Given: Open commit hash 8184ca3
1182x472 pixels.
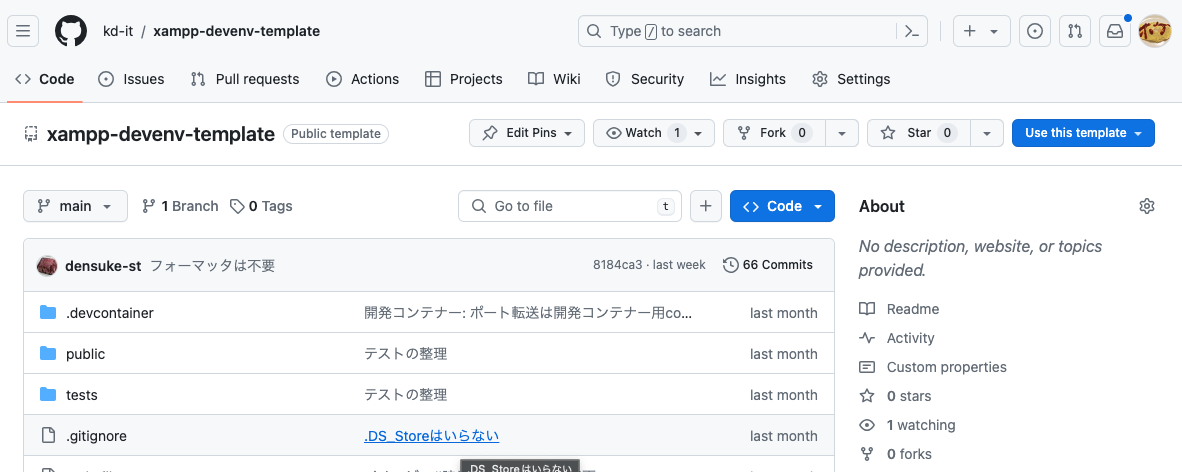Looking at the screenshot, I should [x=617, y=265].
